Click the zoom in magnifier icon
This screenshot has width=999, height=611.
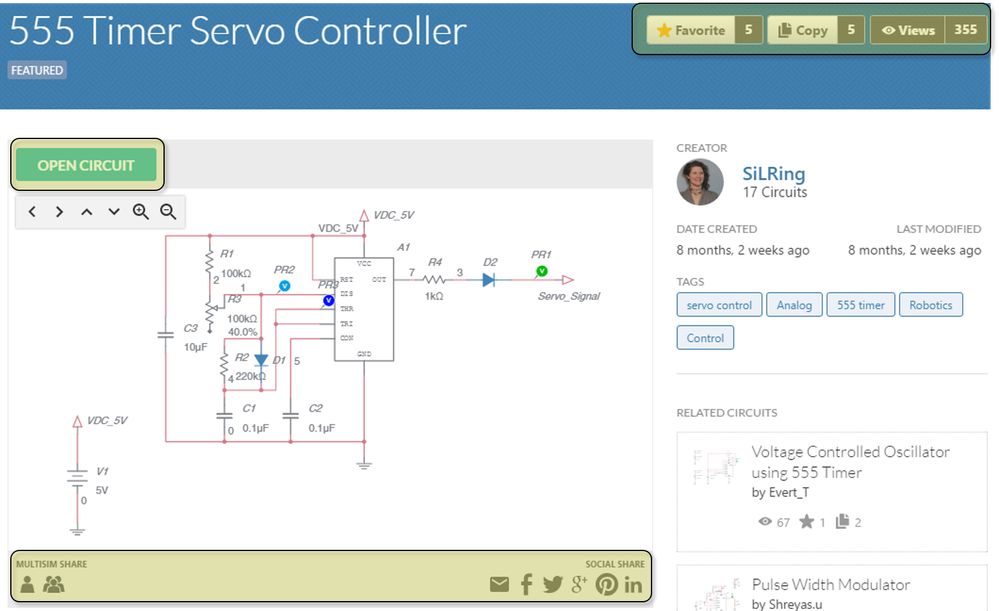tap(141, 212)
